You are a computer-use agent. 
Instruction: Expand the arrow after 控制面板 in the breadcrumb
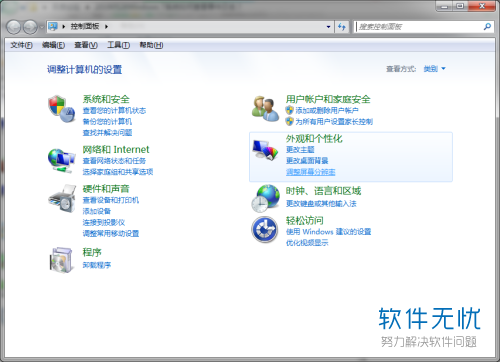coord(106,26)
